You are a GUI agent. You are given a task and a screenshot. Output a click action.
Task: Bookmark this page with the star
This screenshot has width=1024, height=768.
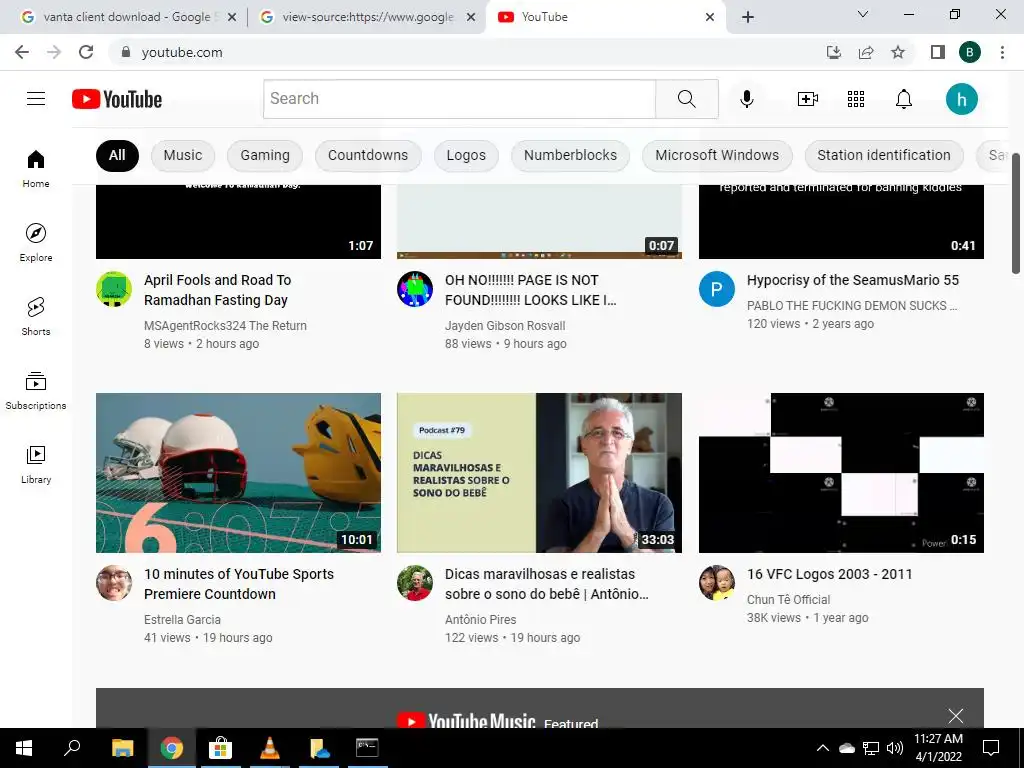coord(898,52)
